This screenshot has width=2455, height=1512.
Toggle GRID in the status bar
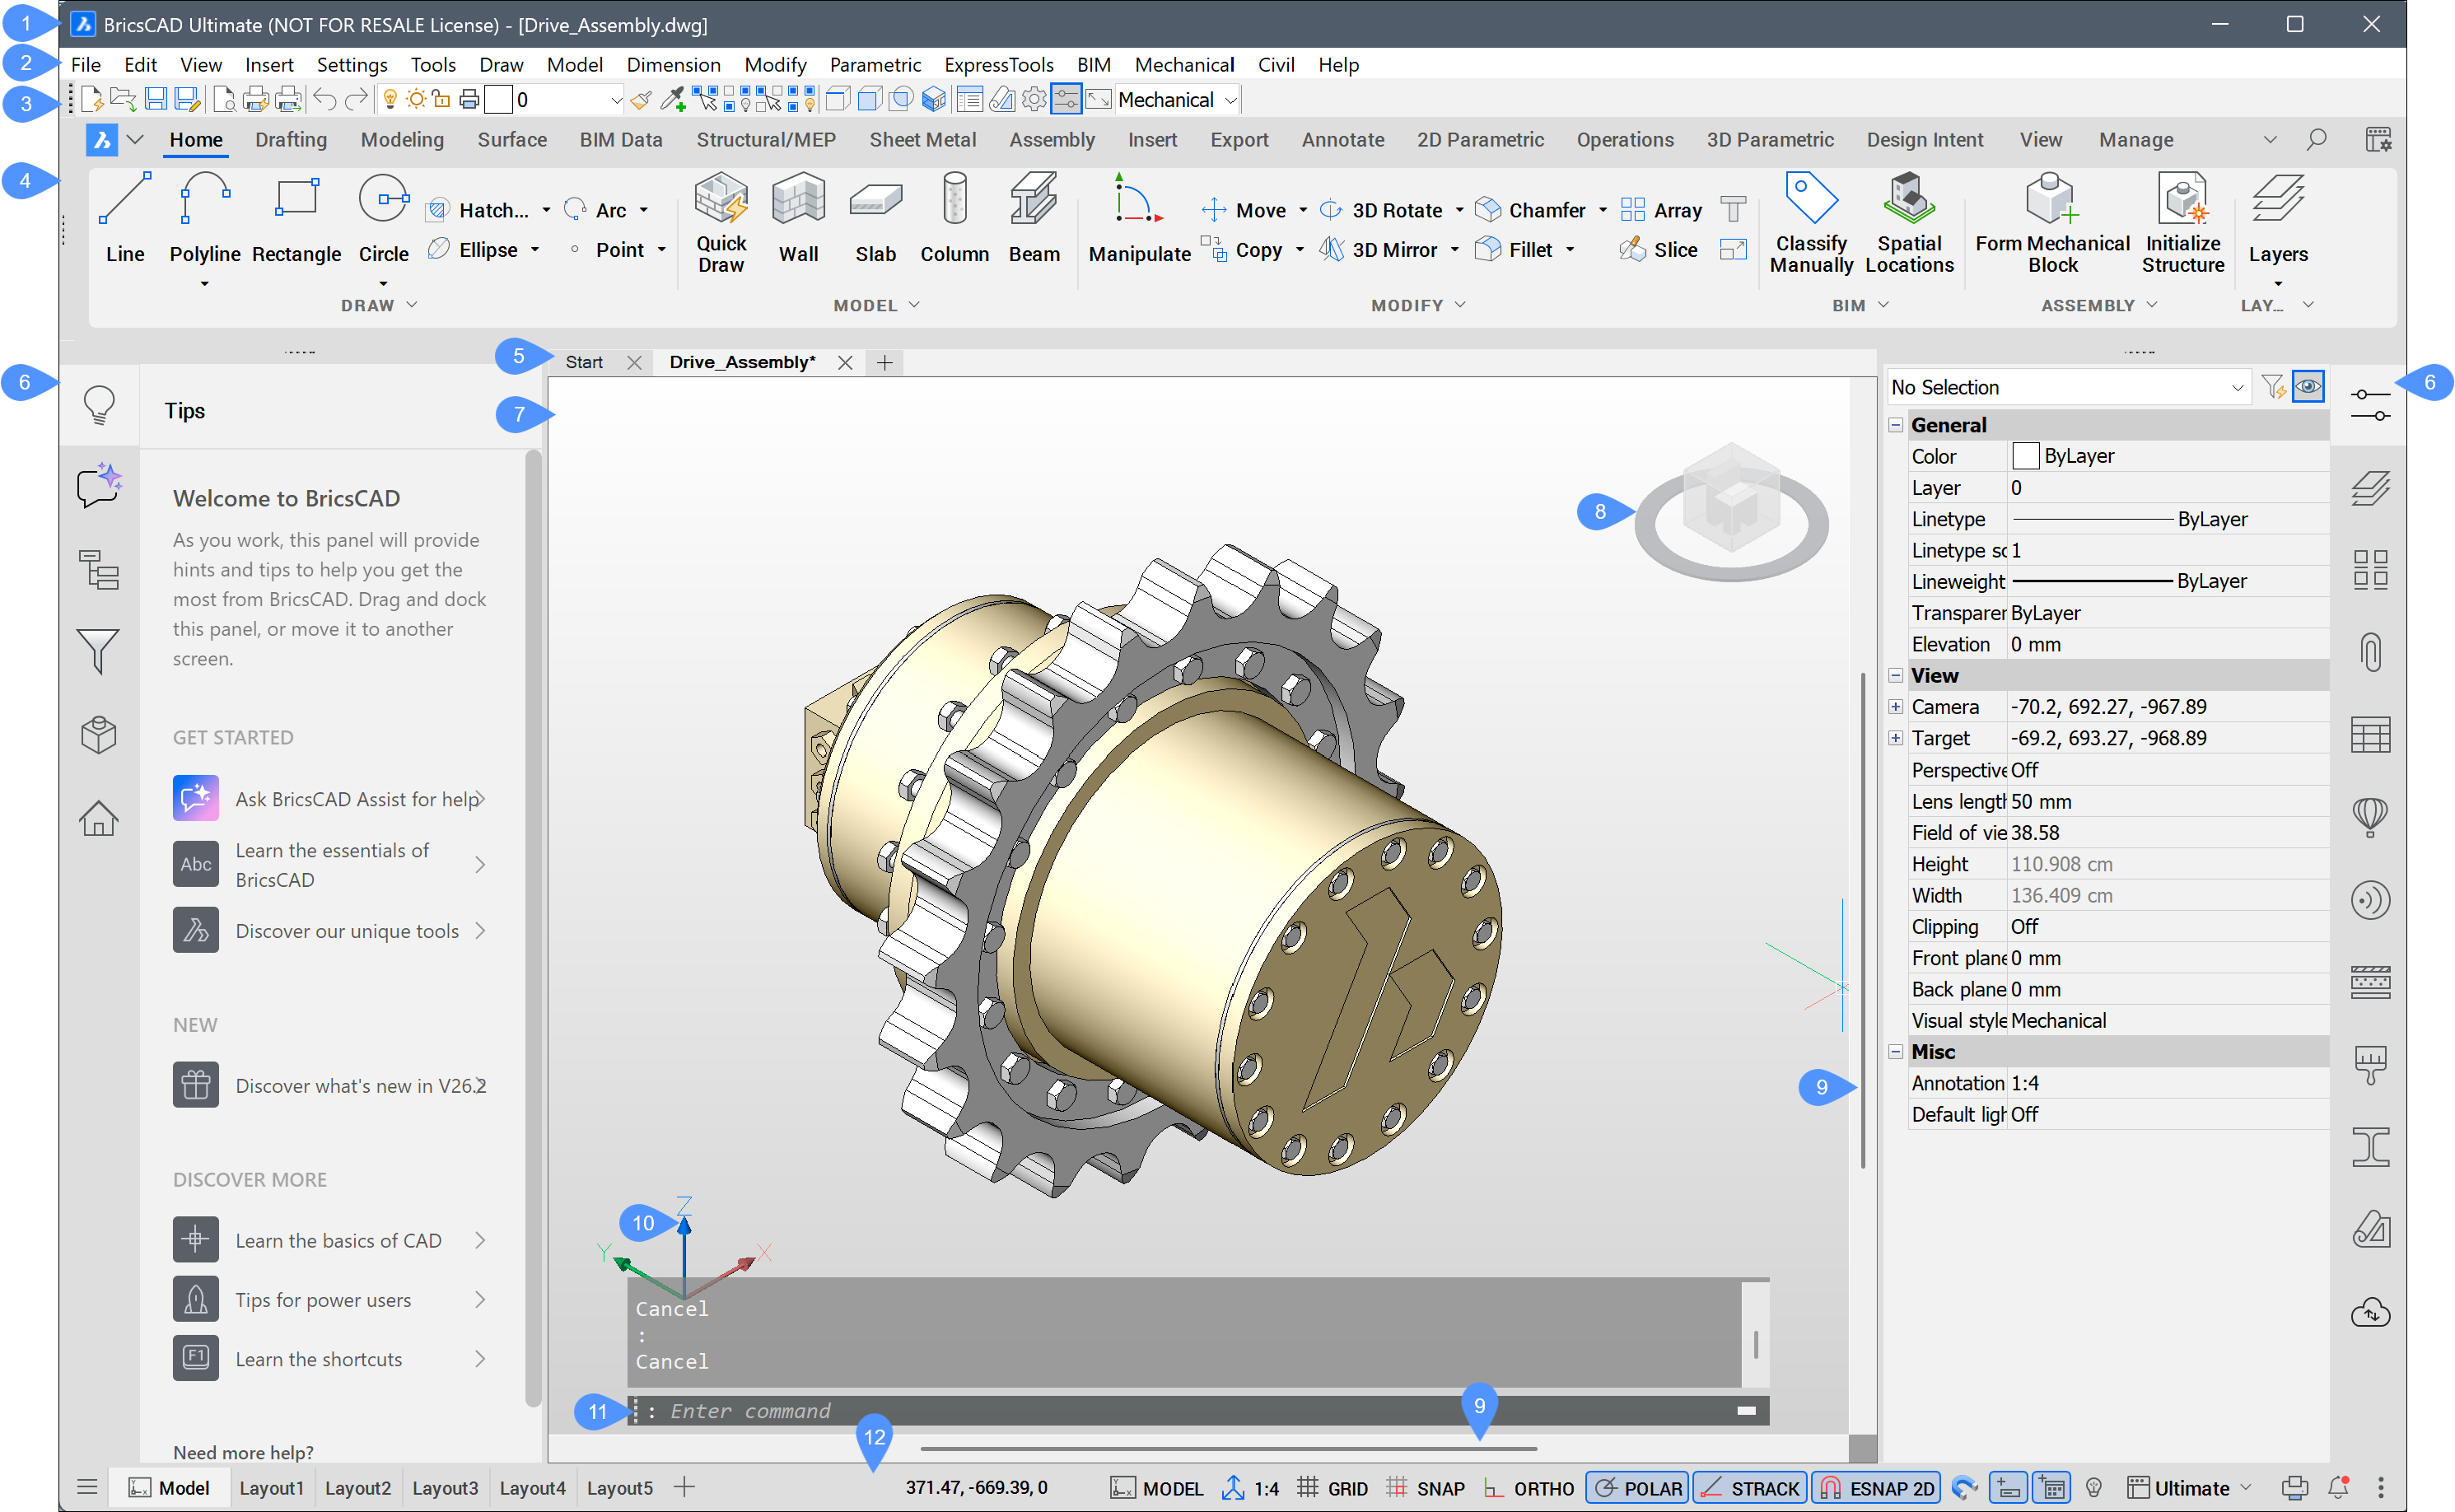(x=1332, y=1488)
